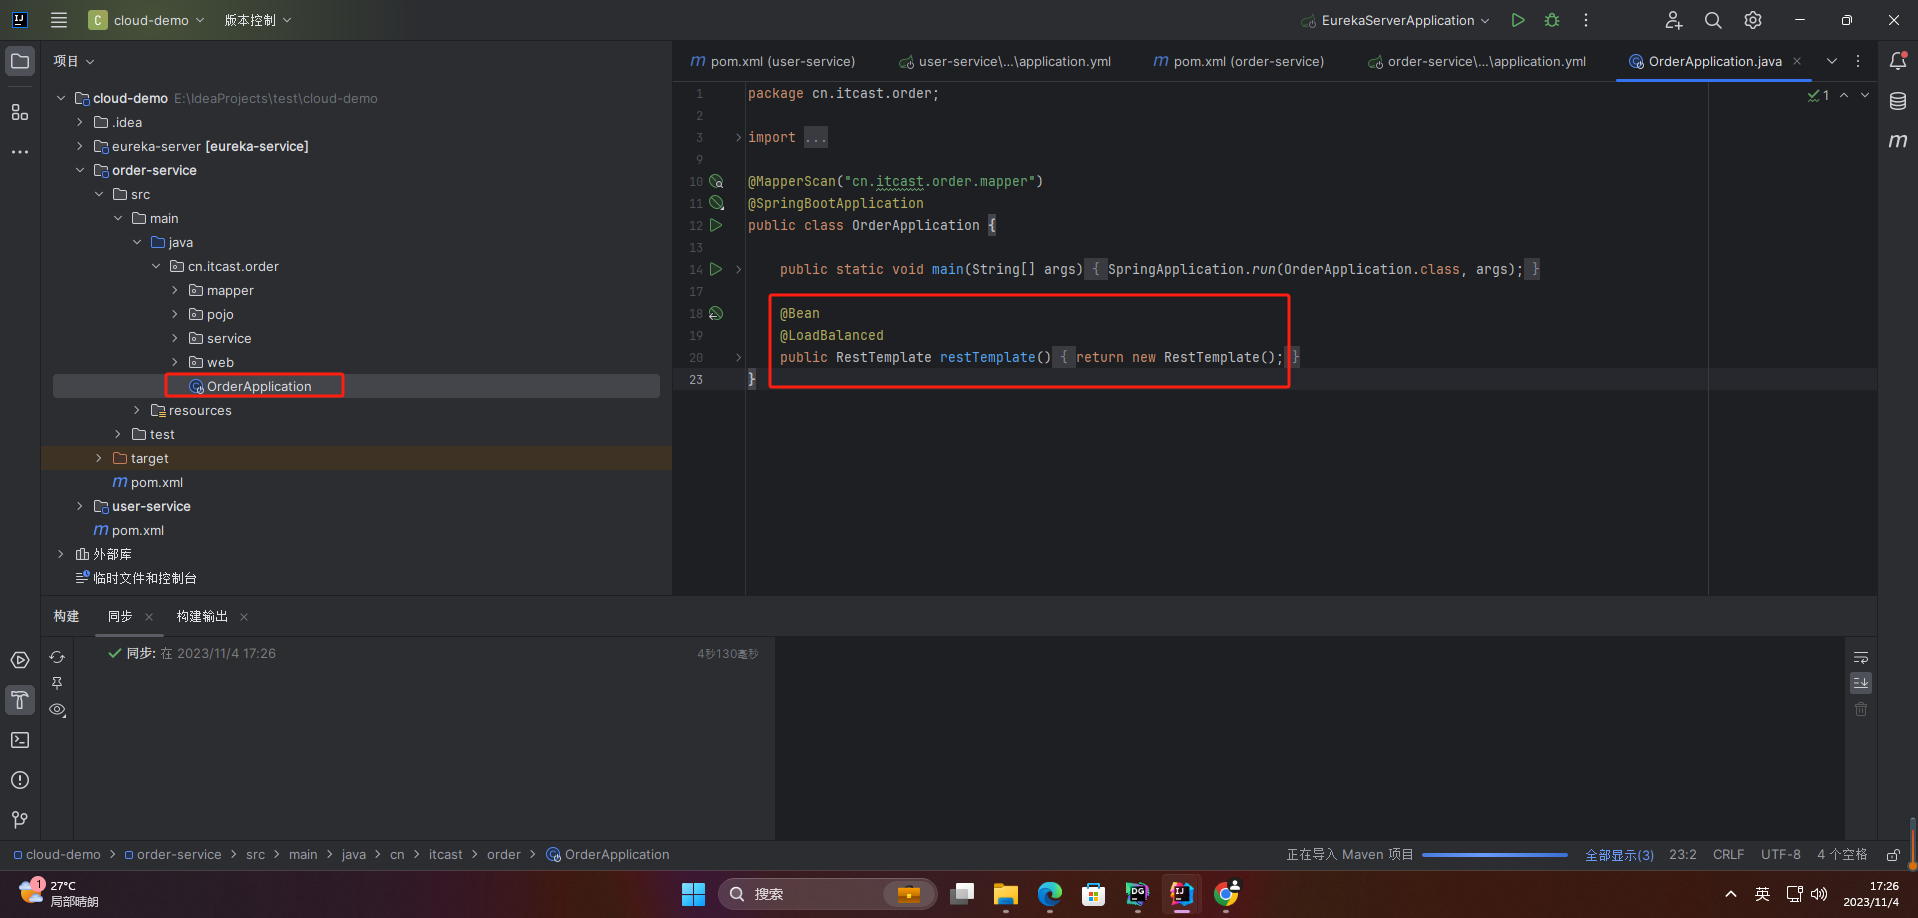Viewport: 1918px width, 918px height.
Task: Open the 项目 view selector dropdown
Action: coord(74,61)
